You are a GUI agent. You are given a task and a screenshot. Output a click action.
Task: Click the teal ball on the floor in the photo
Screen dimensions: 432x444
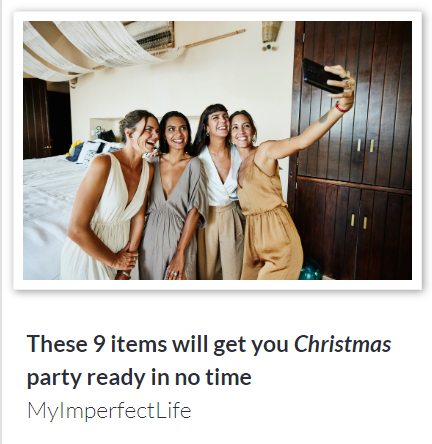pyautogui.click(x=311, y=269)
